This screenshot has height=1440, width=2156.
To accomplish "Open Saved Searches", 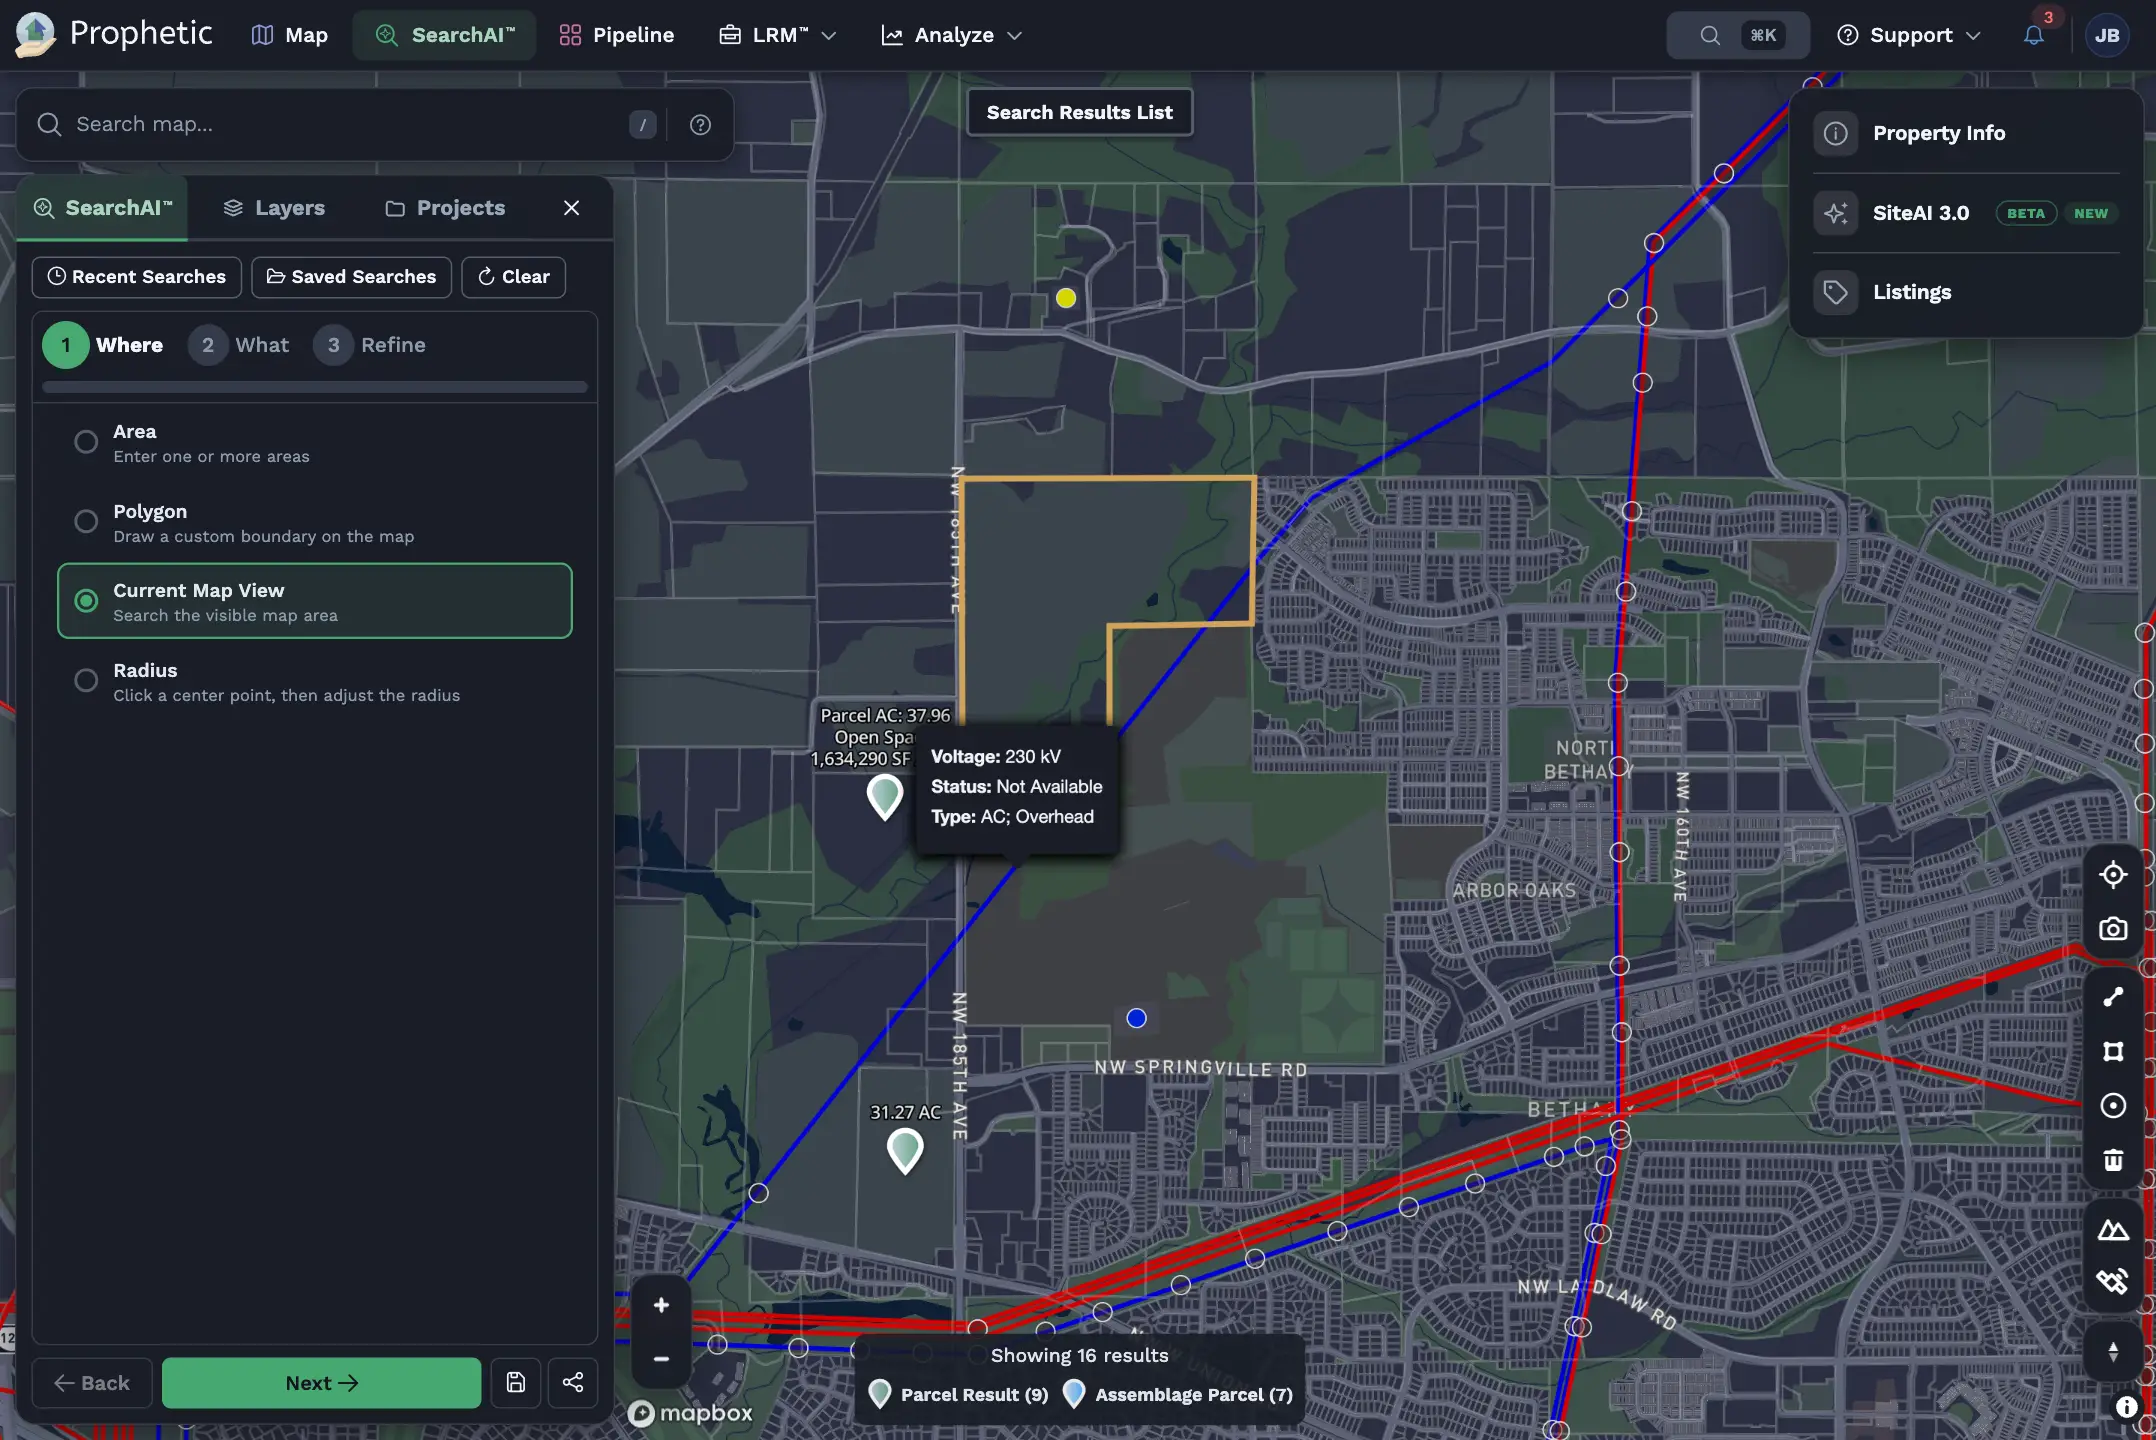I will pos(351,277).
